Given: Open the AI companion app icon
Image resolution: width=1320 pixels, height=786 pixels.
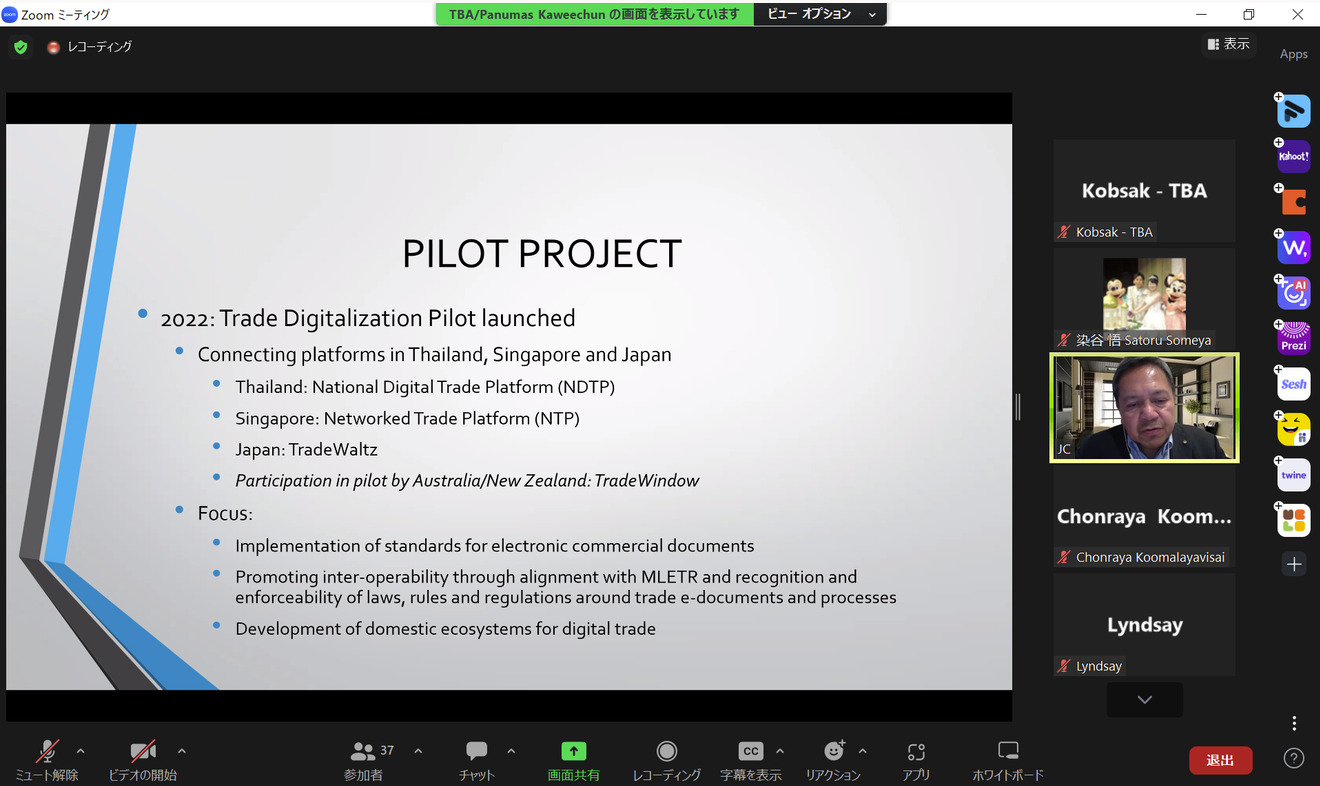Looking at the screenshot, I should coord(1294,293).
